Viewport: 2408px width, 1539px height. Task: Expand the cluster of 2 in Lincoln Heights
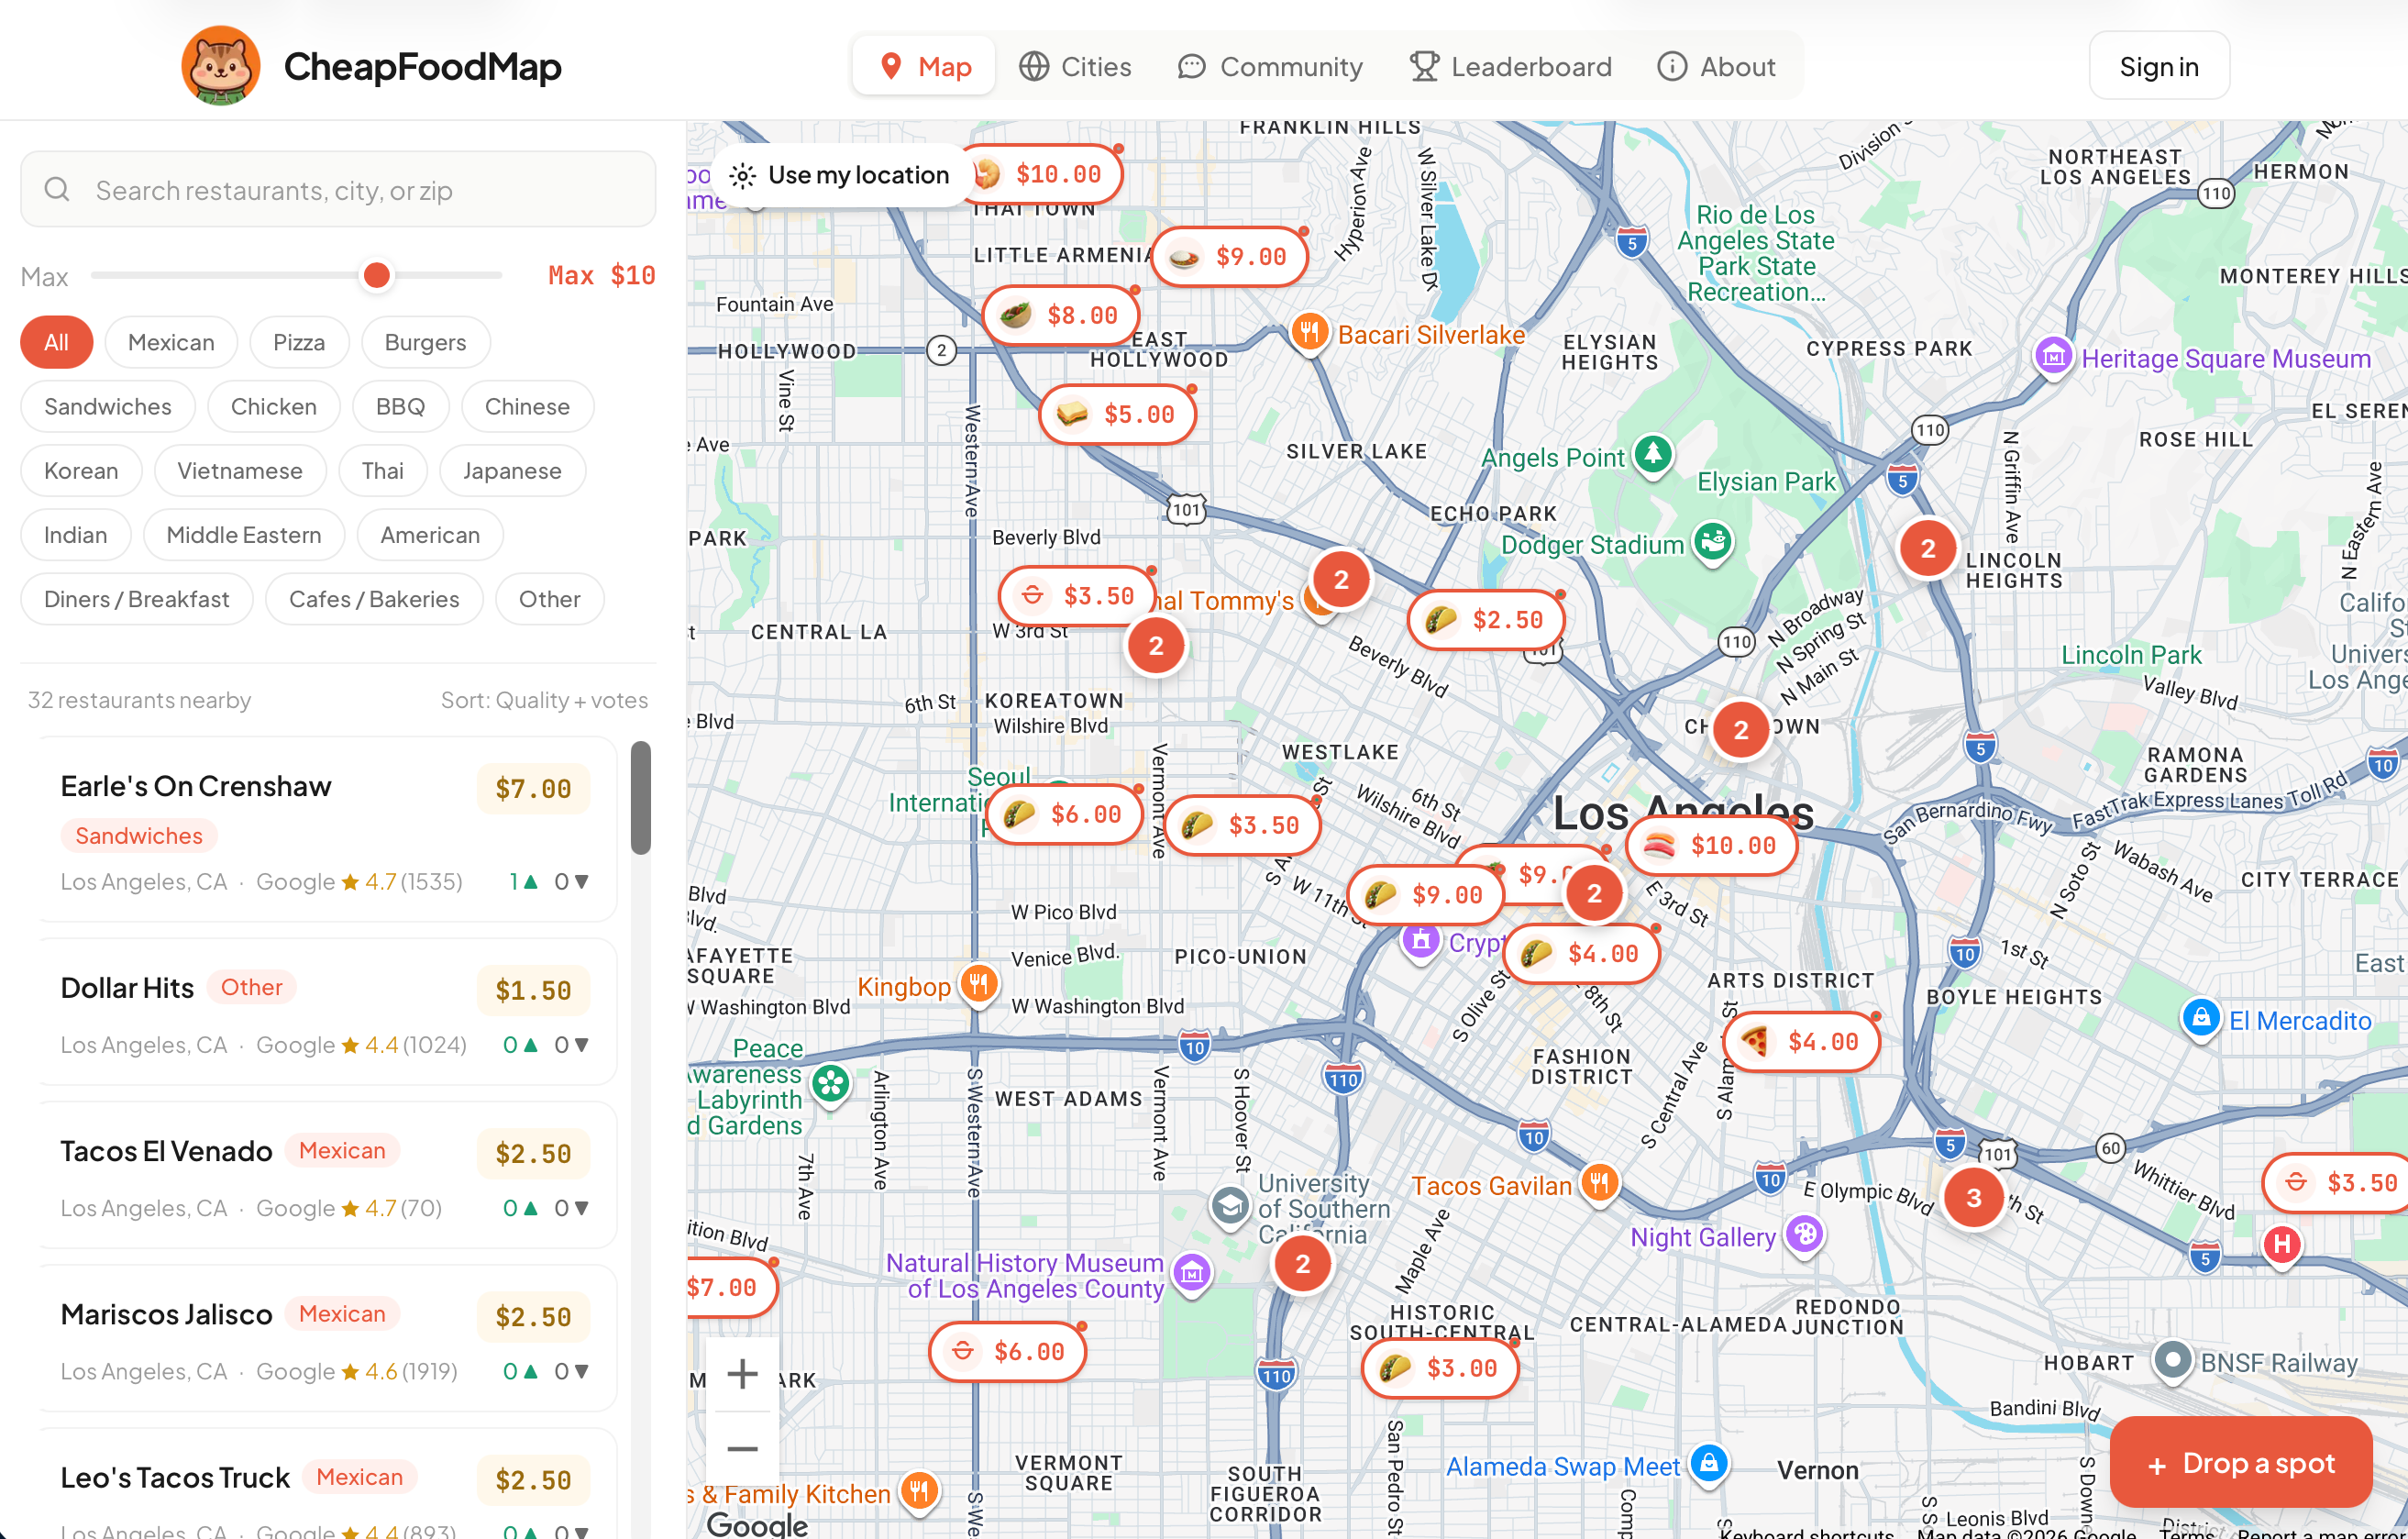pyautogui.click(x=1927, y=548)
